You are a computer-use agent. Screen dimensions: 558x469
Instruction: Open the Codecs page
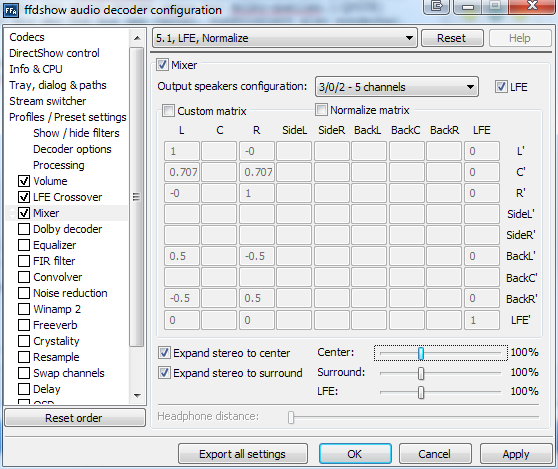27,37
